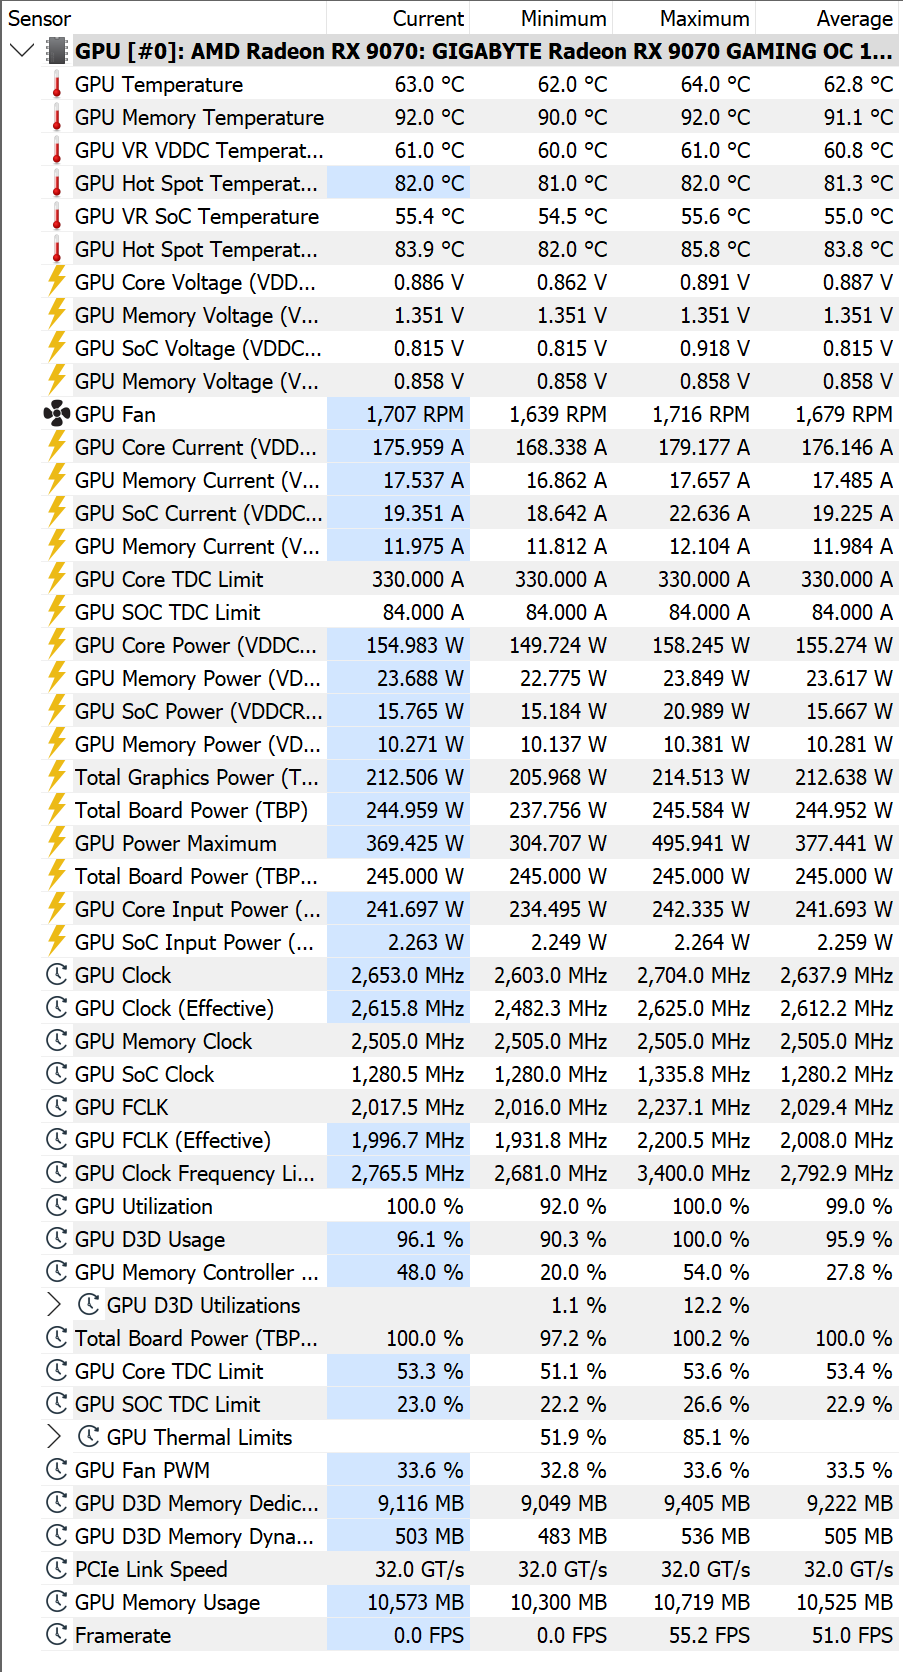903x1672 pixels.
Task: Click minimum value 20.0 % of GPU Memory Controller
Action: [x=573, y=1272]
